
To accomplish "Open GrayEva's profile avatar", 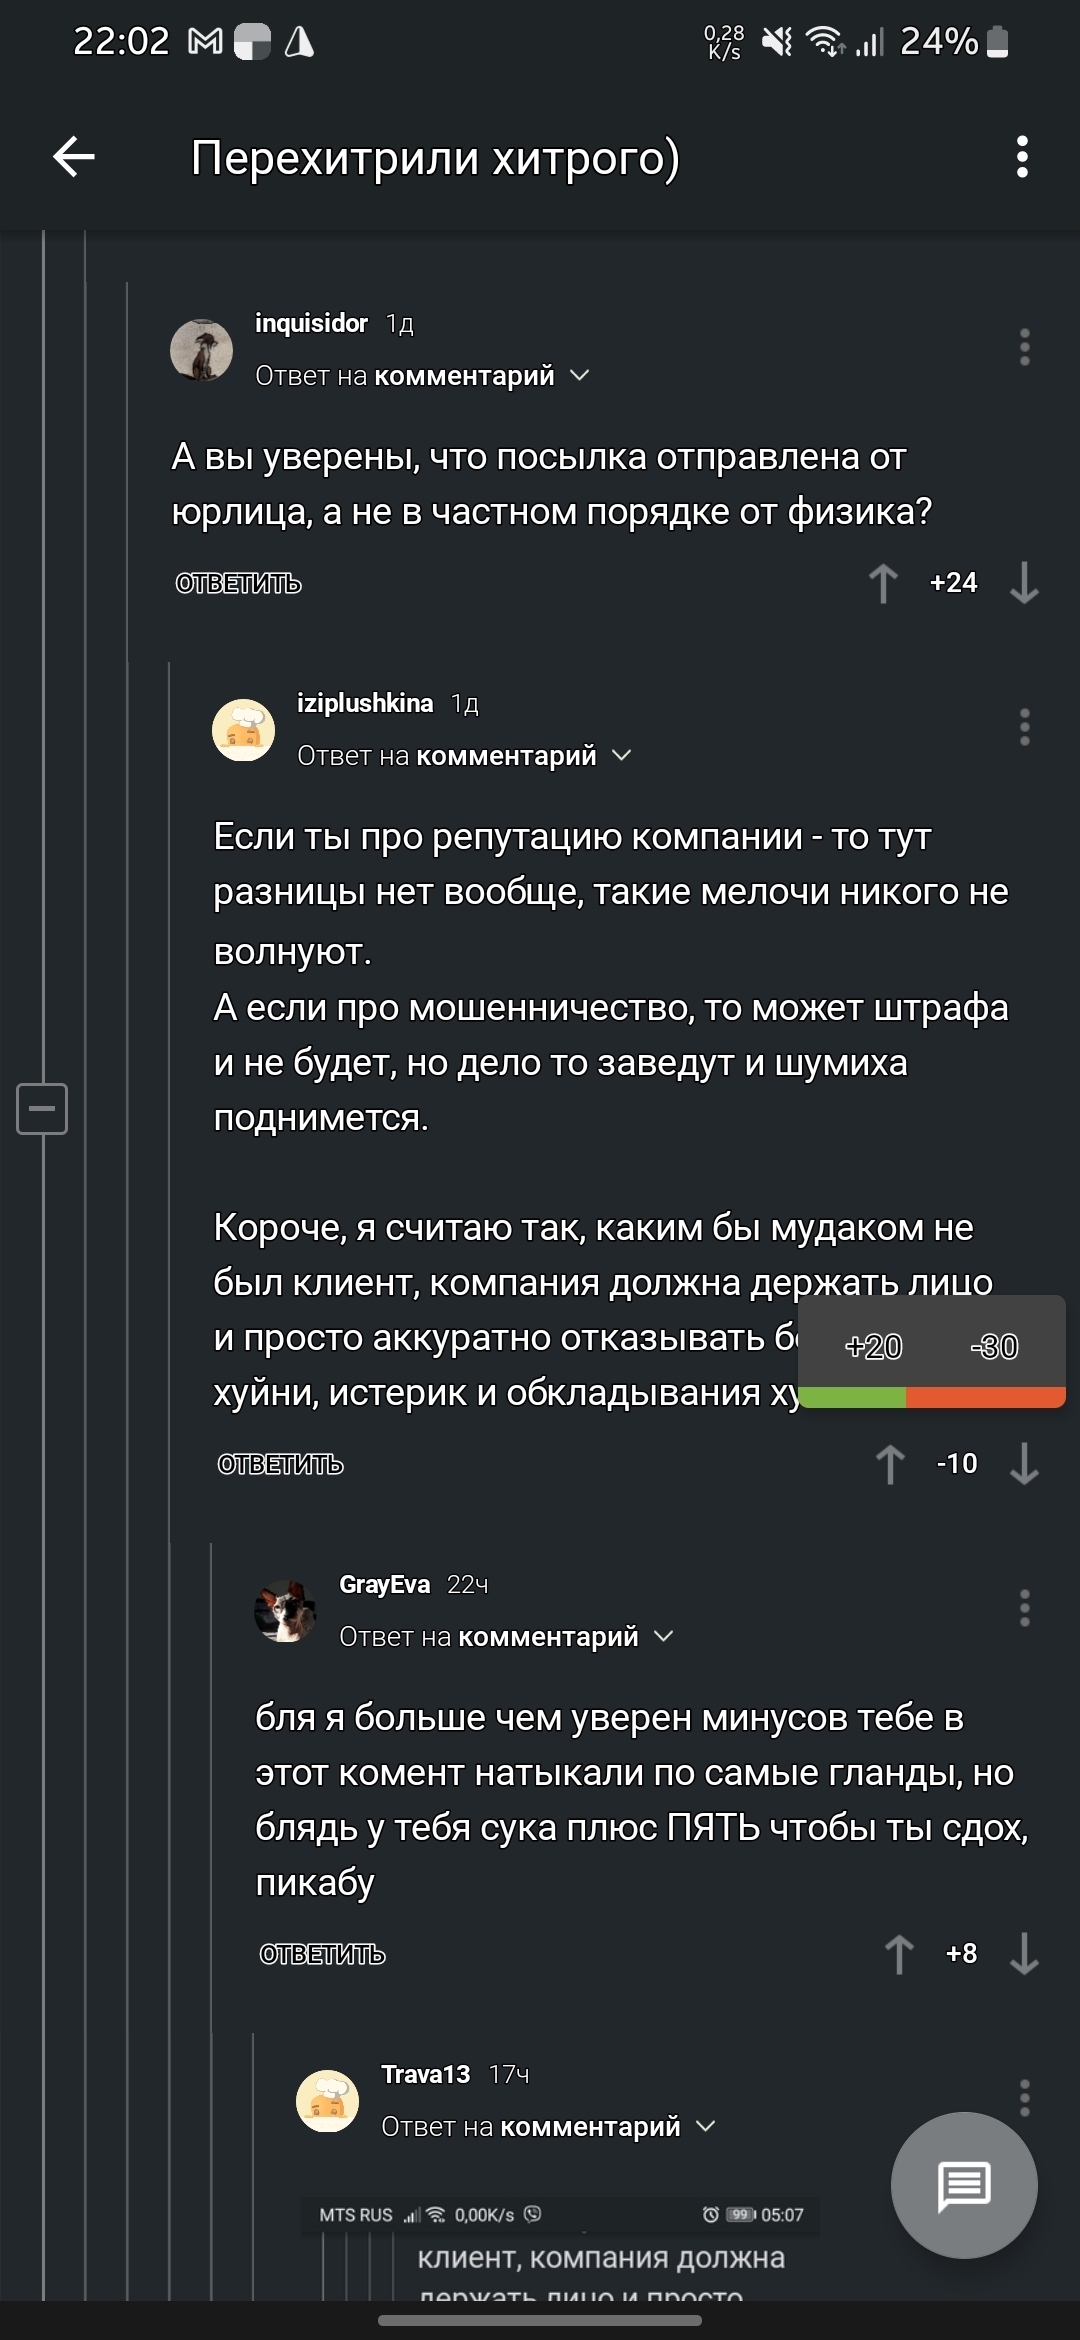I will tap(286, 1611).
